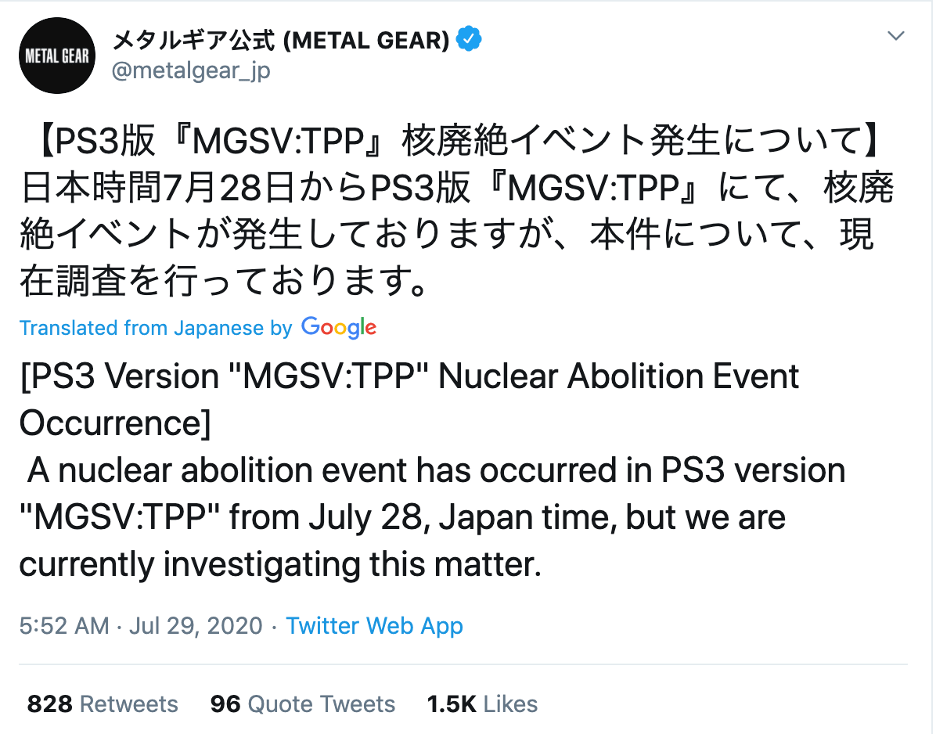Open the 5:52 AM · Jul 29, 2020 timestamp
936x734 pixels.
[141, 626]
